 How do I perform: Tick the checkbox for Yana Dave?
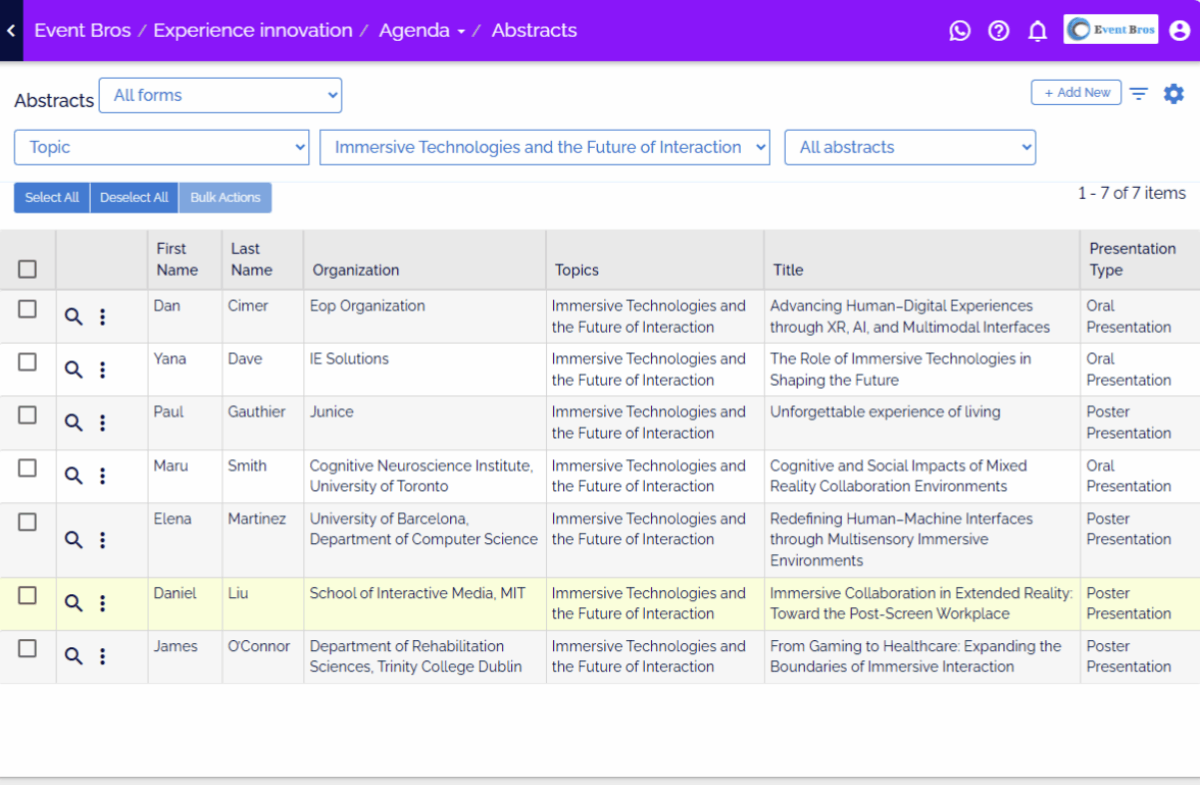pyautogui.click(x=27, y=362)
